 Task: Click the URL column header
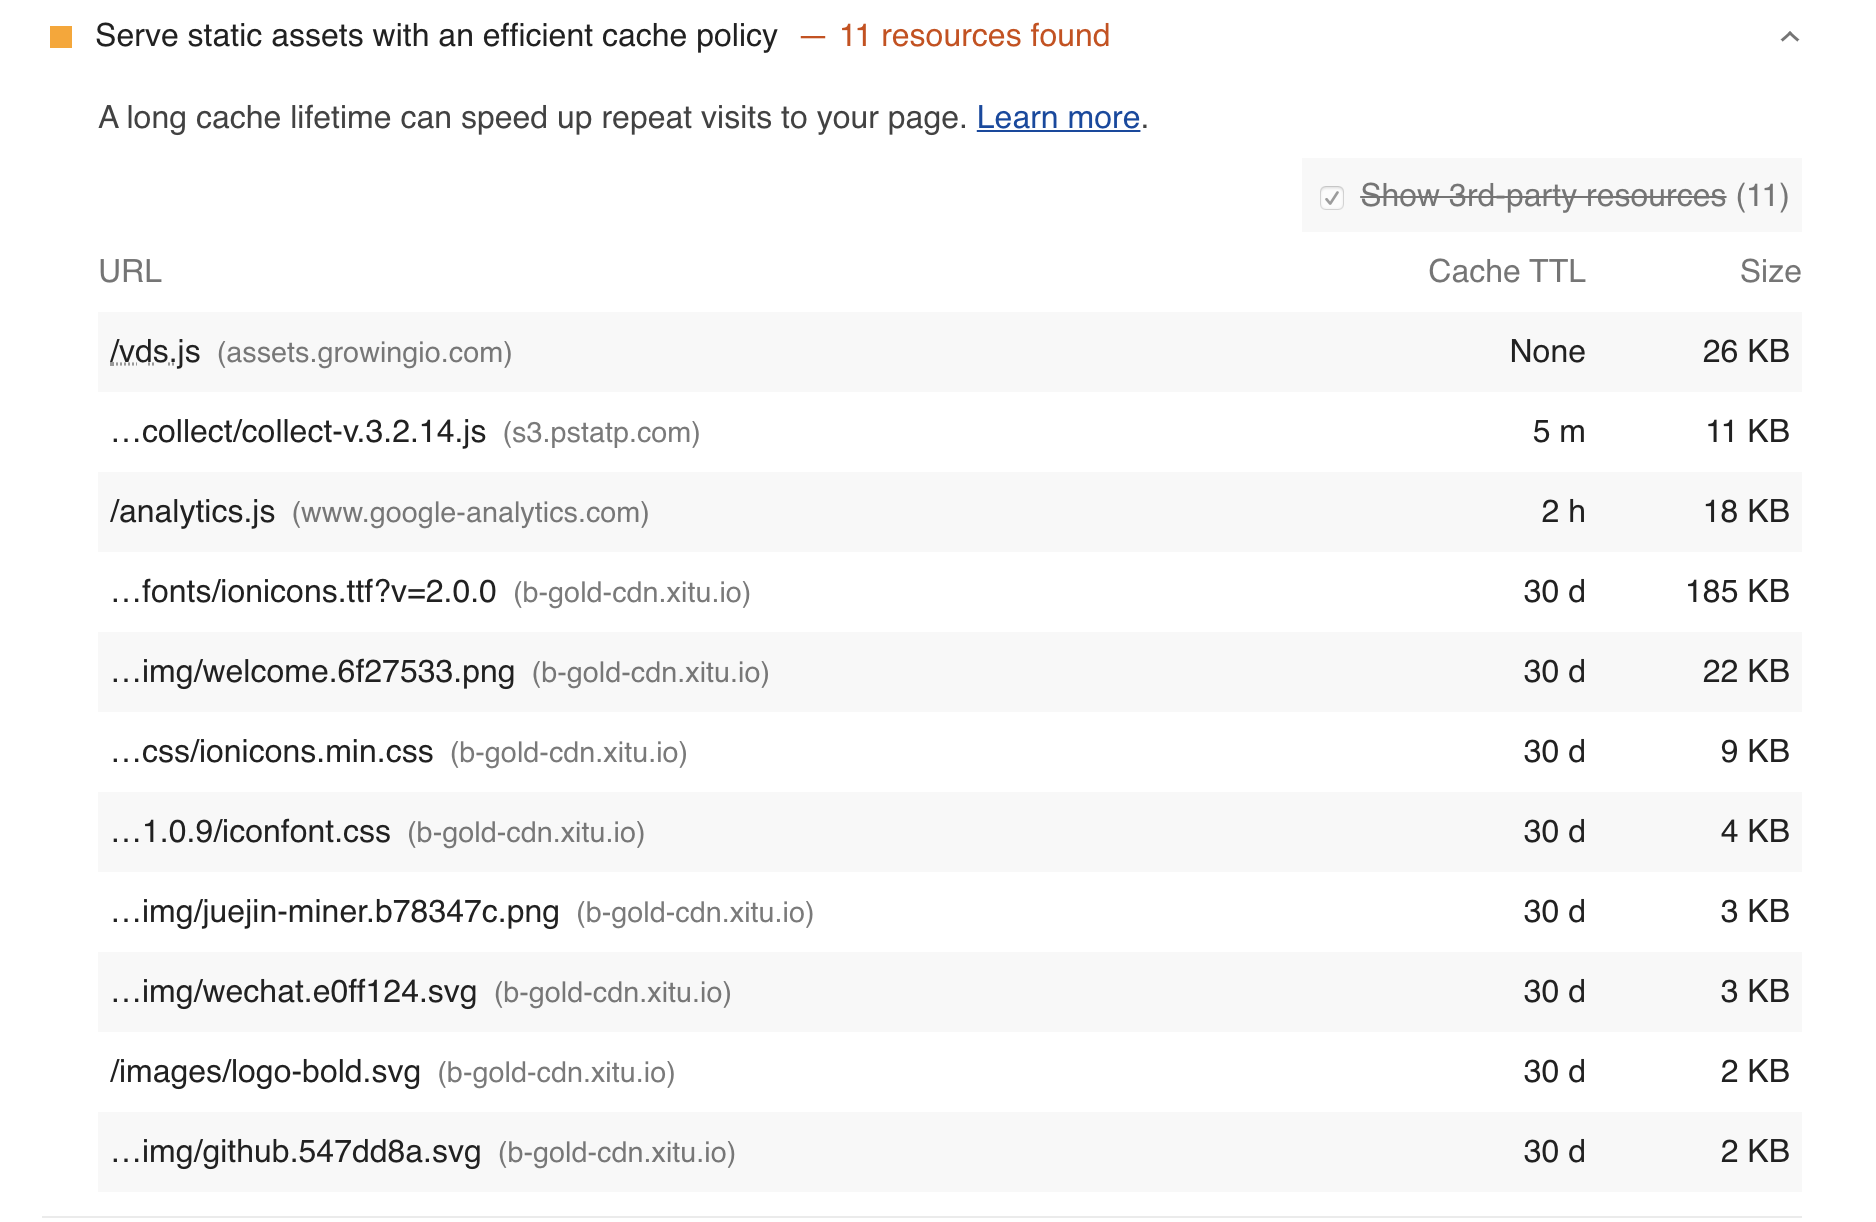click(x=130, y=271)
